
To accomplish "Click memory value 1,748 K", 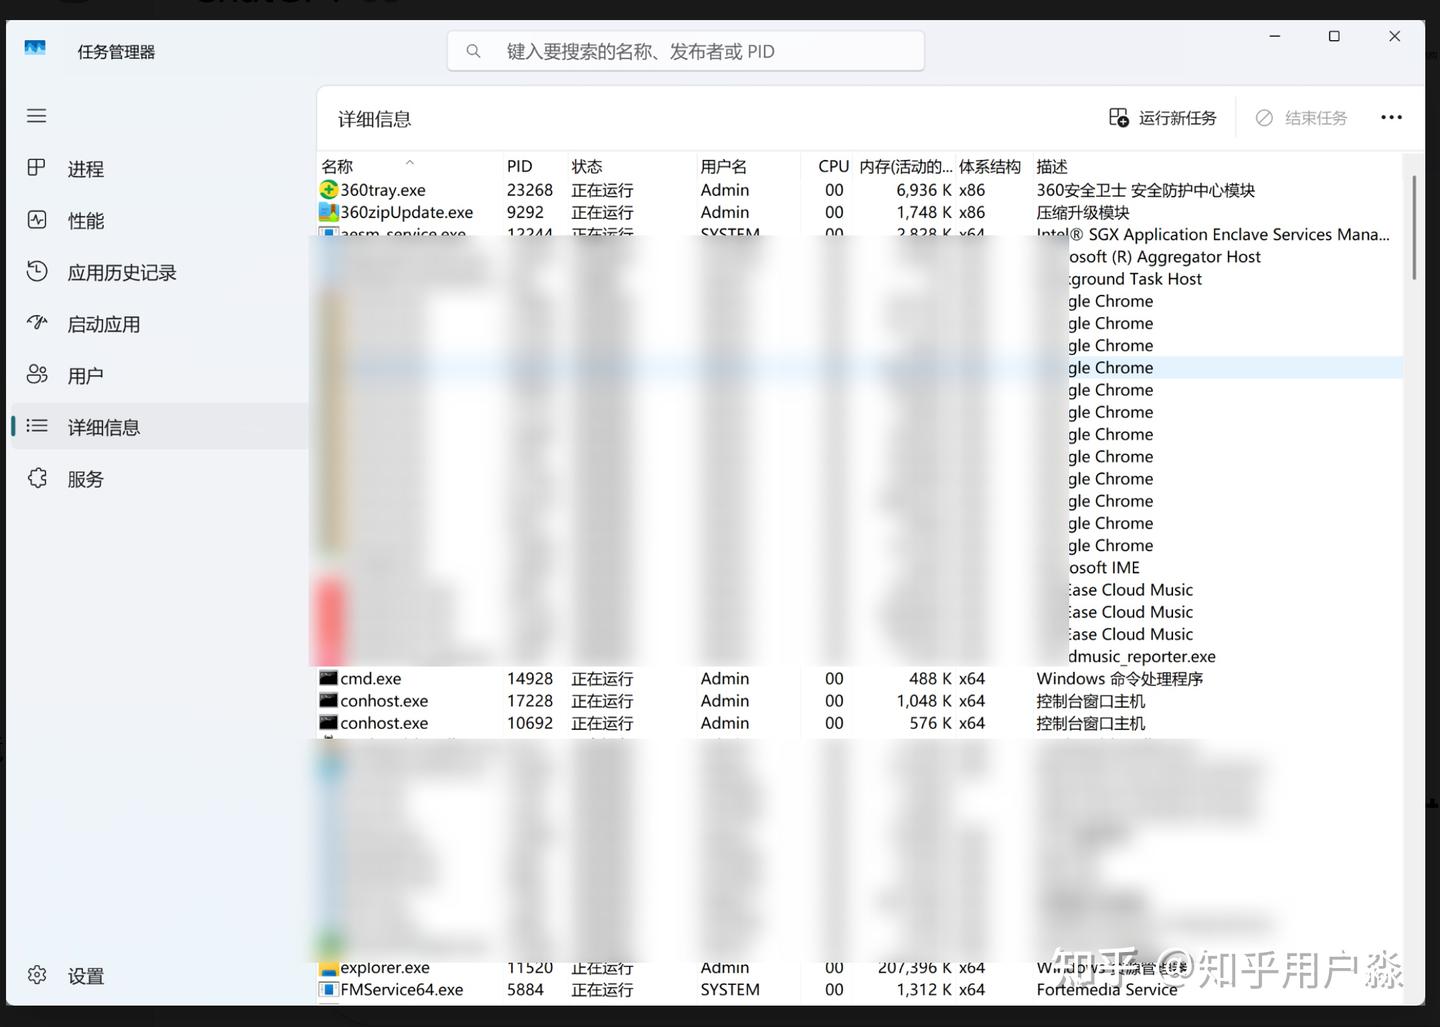I will pos(924,212).
